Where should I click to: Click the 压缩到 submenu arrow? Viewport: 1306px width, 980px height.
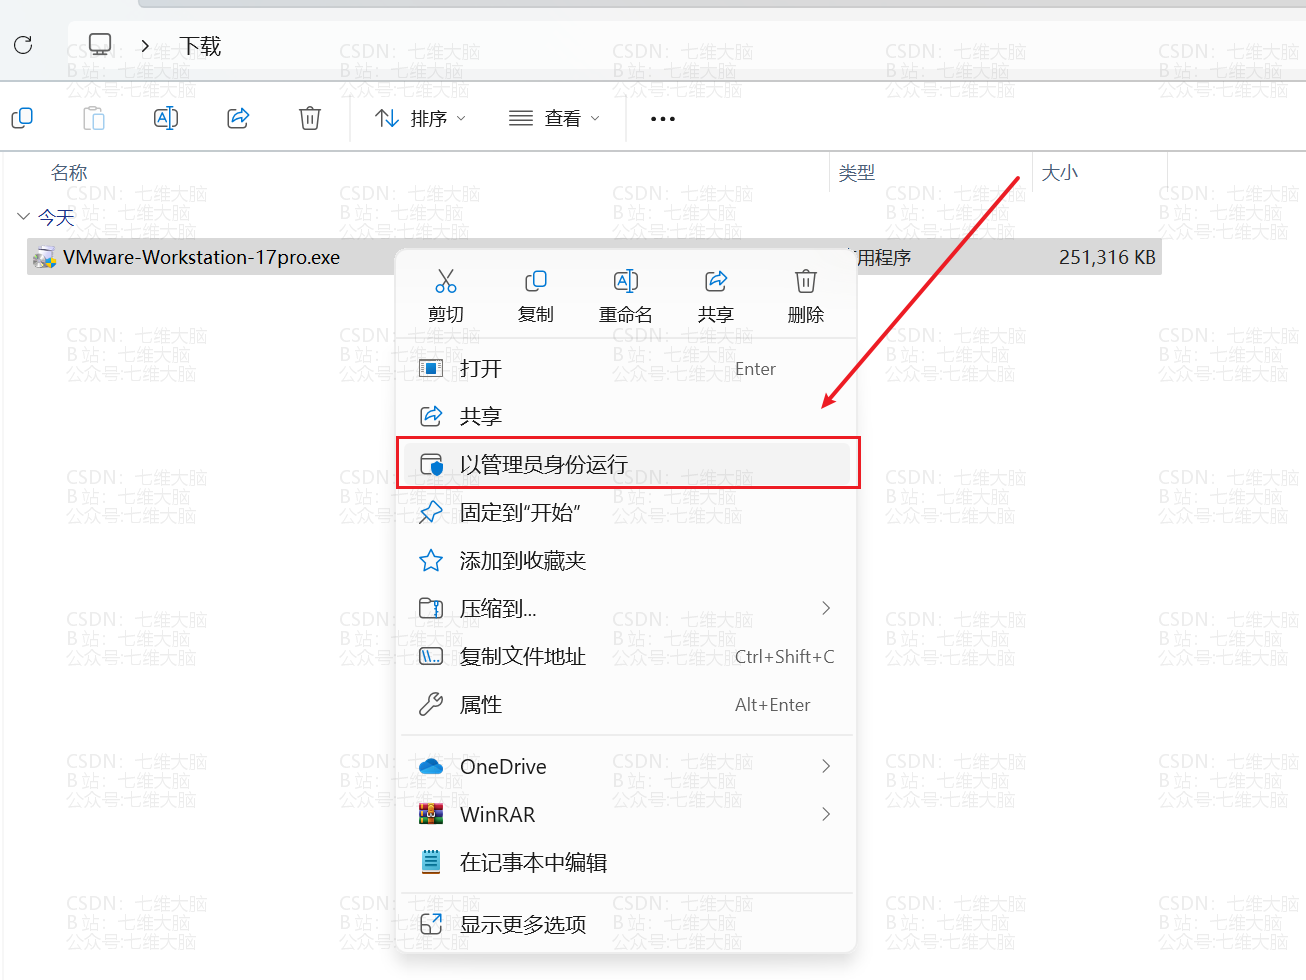click(x=826, y=608)
